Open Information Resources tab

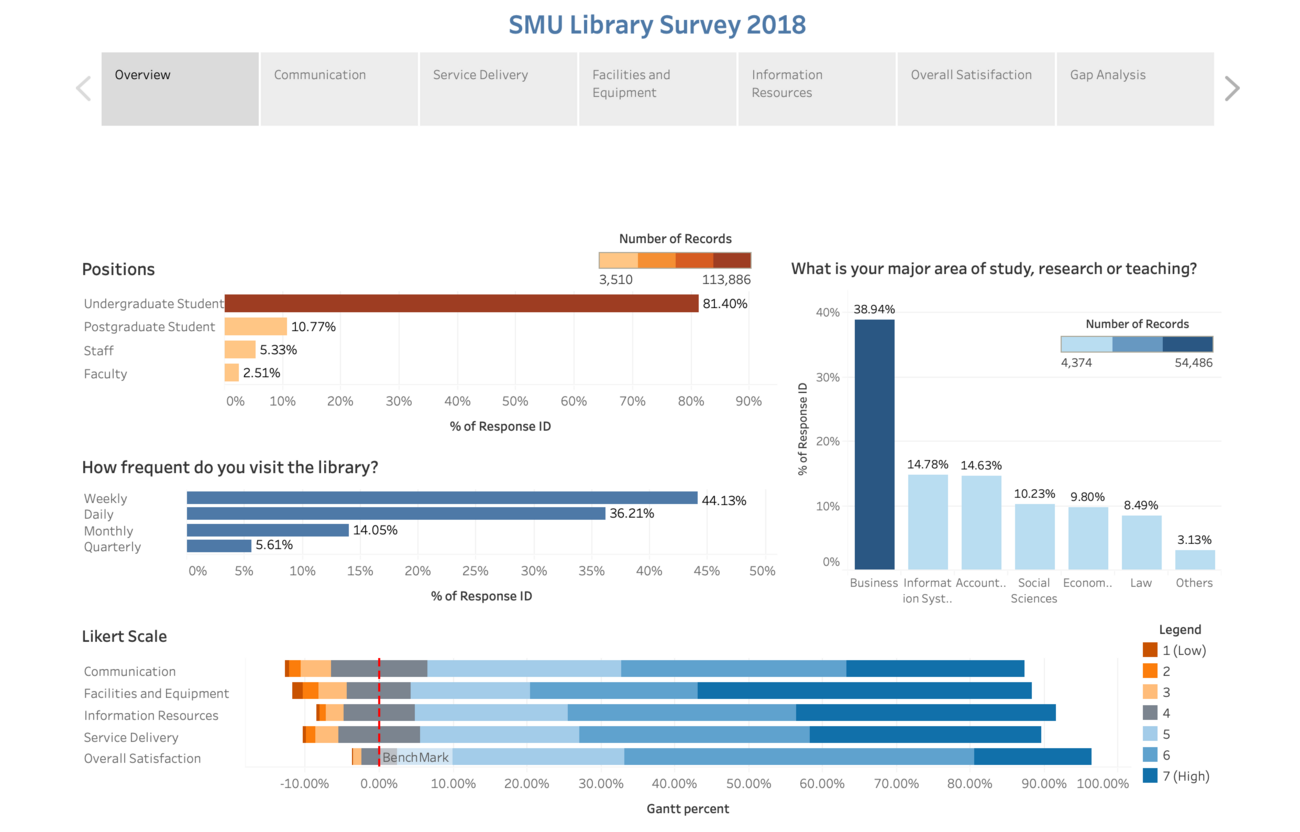point(817,89)
